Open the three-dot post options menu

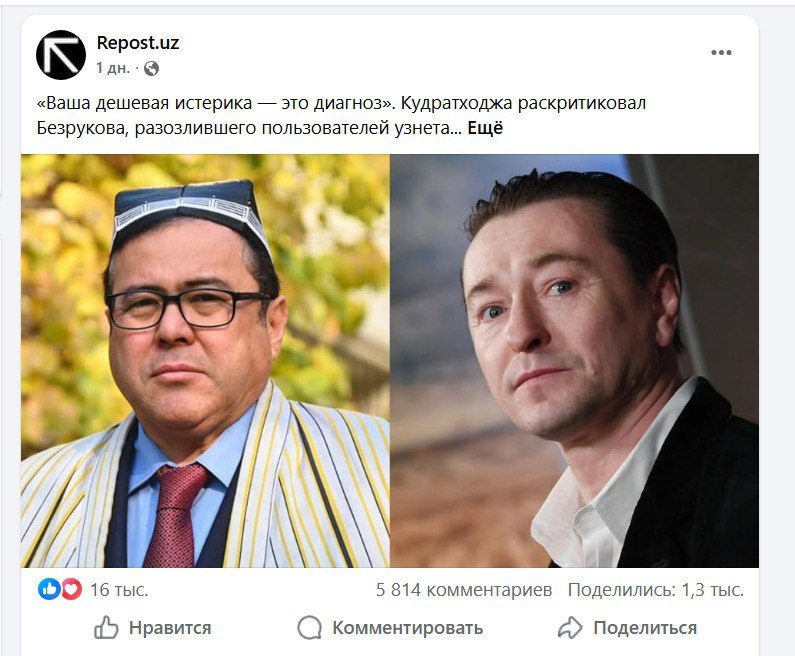pos(721,53)
